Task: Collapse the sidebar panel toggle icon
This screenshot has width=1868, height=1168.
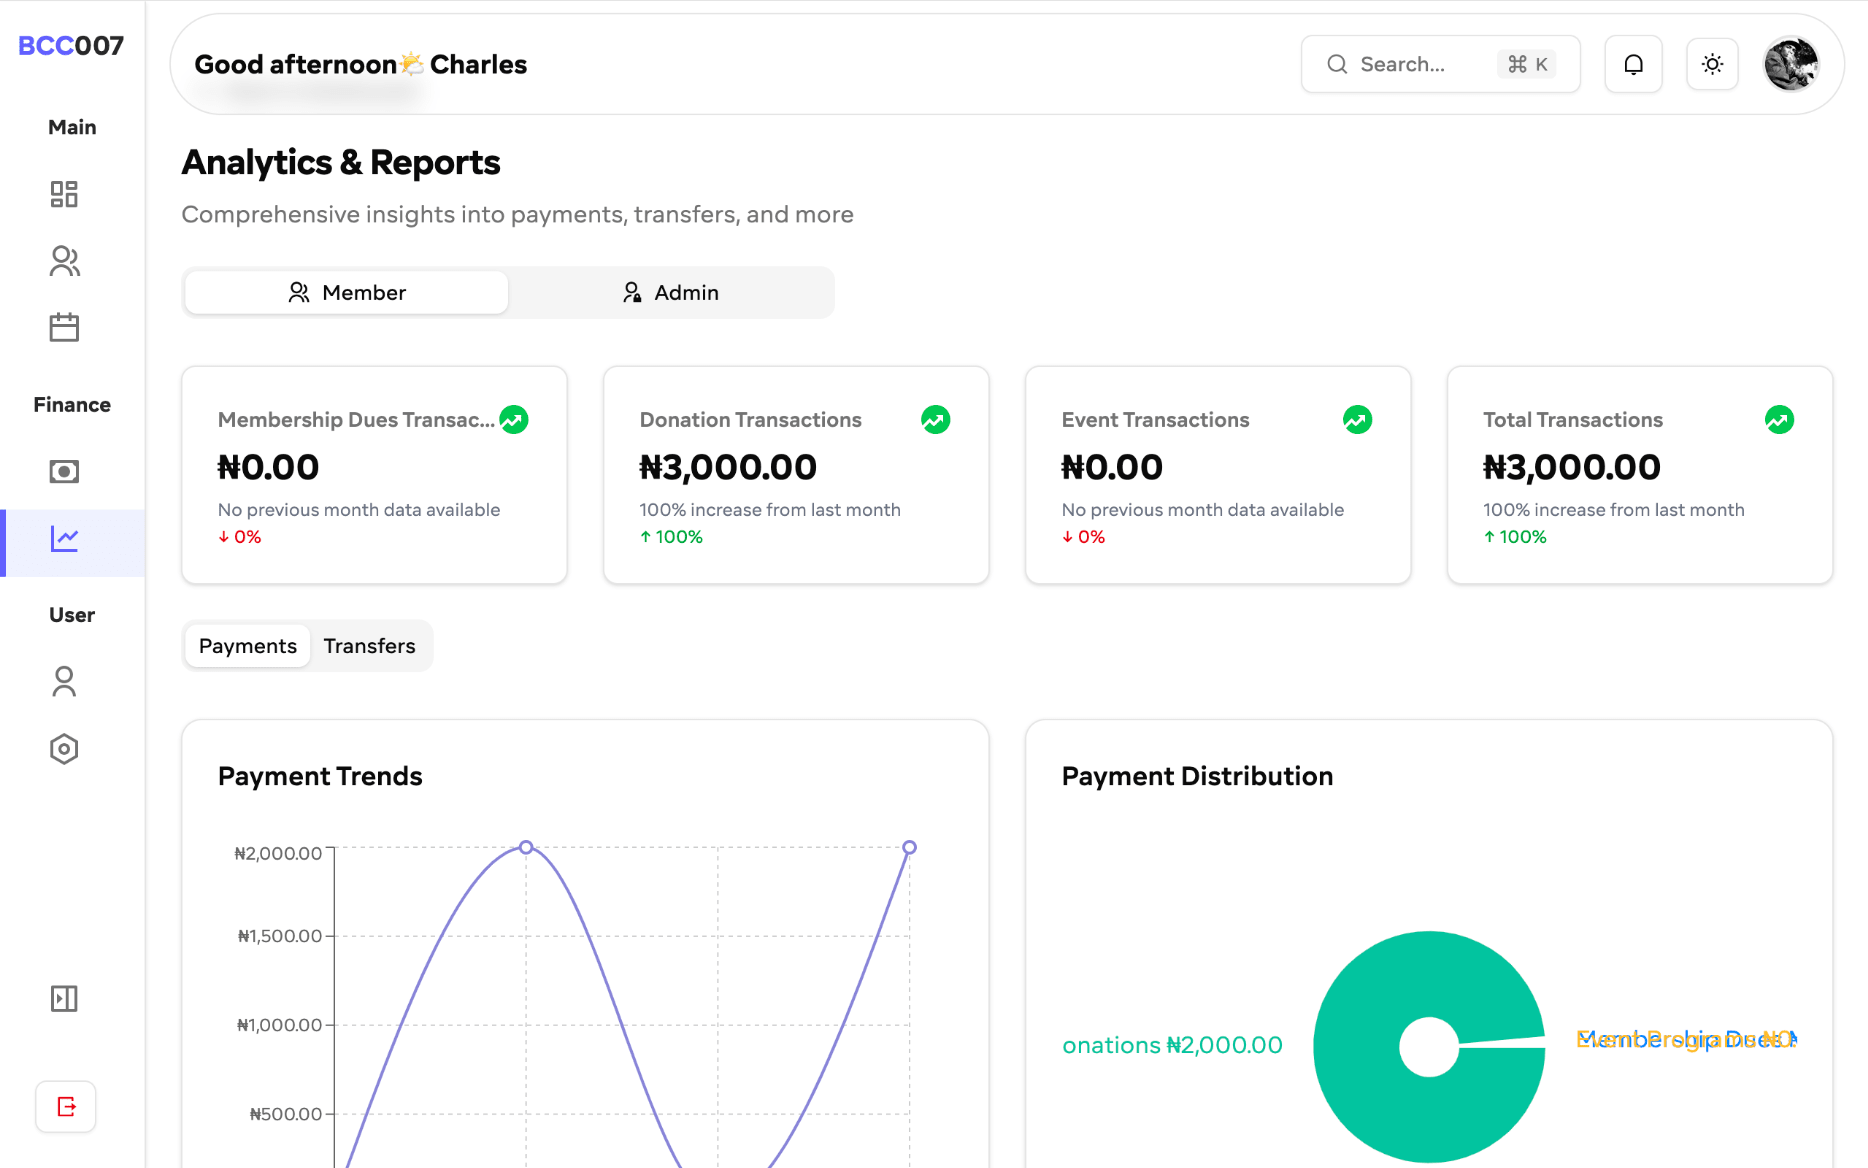Action: click(64, 998)
